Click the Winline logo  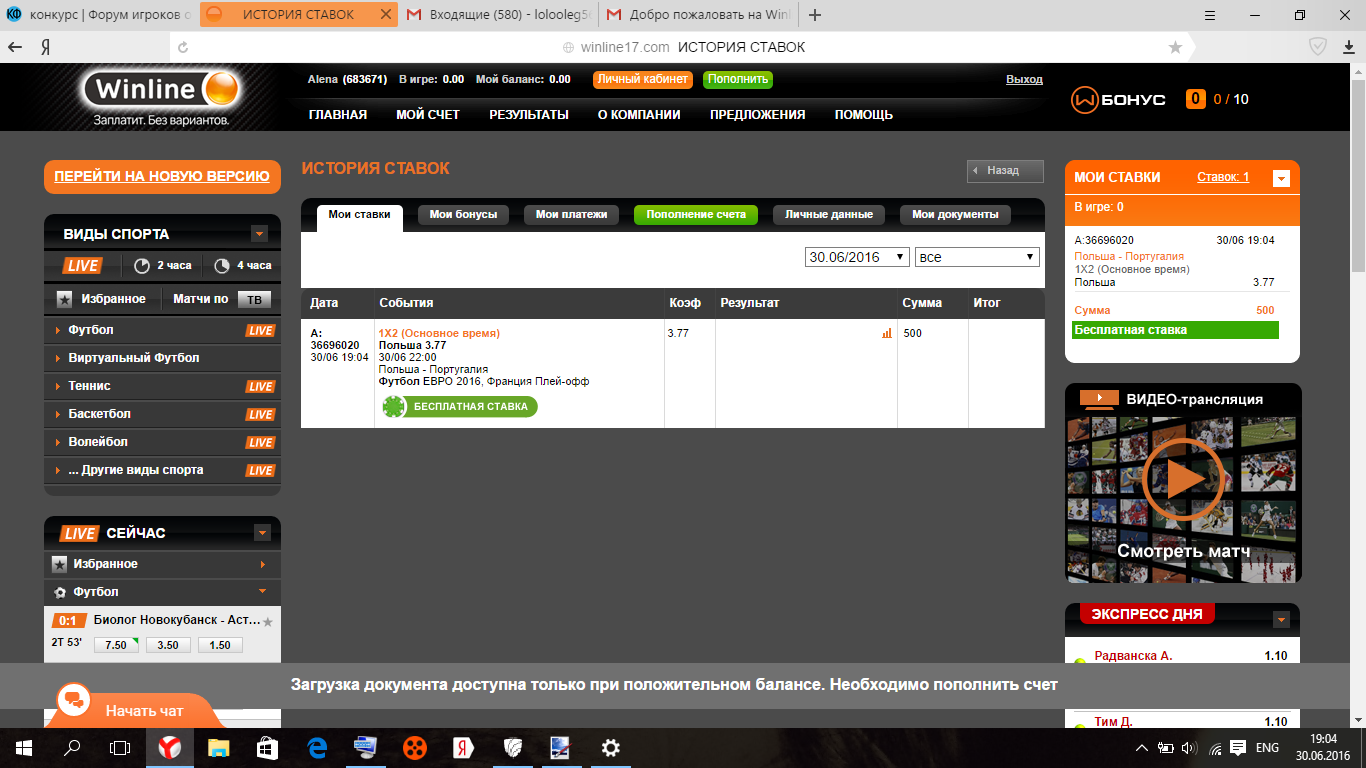pyautogui.click(x=161, y=96)
